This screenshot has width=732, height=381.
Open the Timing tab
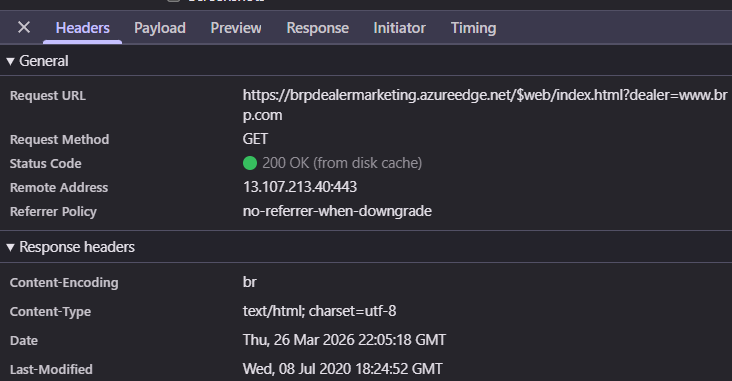click(473, 28)
